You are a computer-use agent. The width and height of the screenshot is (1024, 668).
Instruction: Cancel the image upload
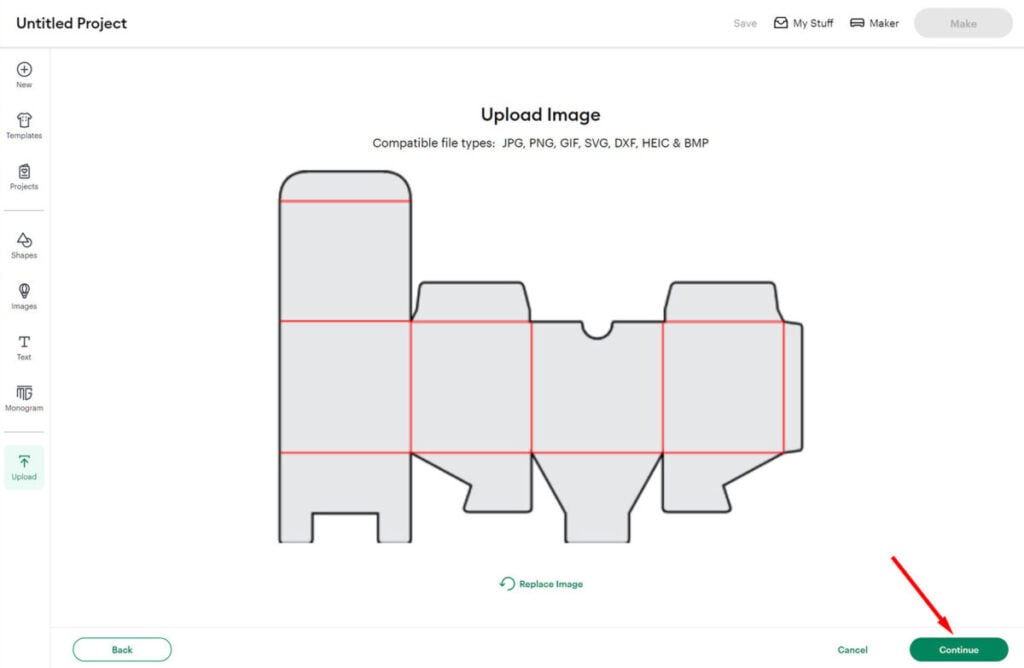(x=852, y=650)
